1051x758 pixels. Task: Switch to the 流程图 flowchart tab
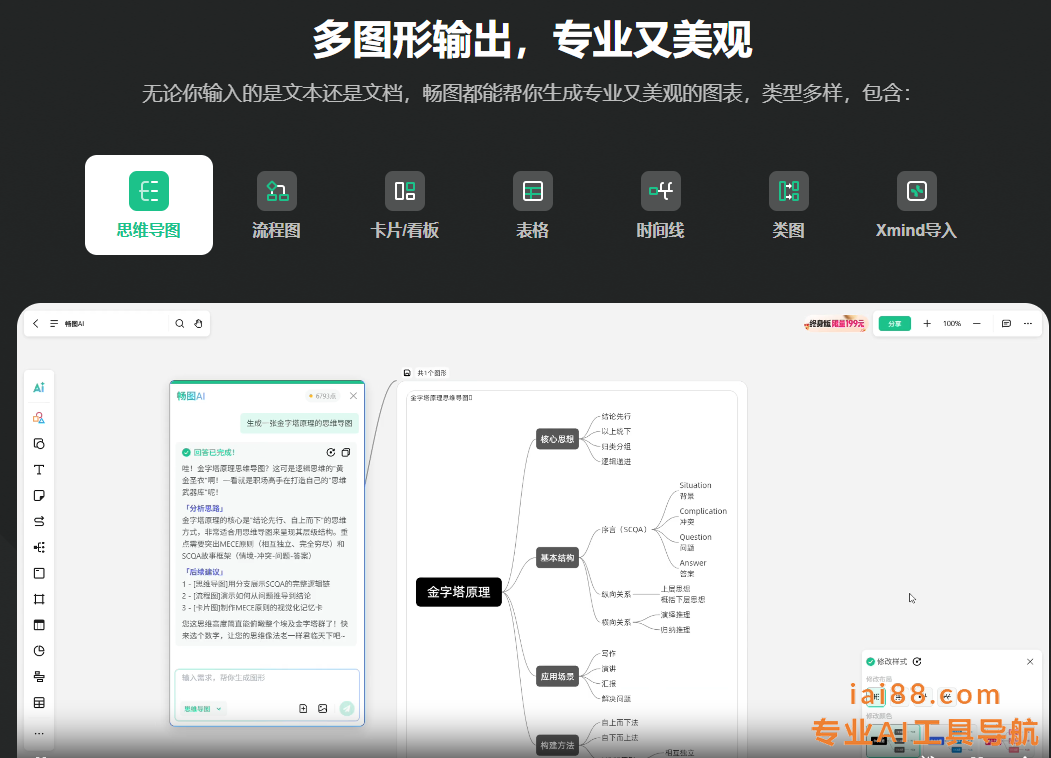click(x=276, y=205)
